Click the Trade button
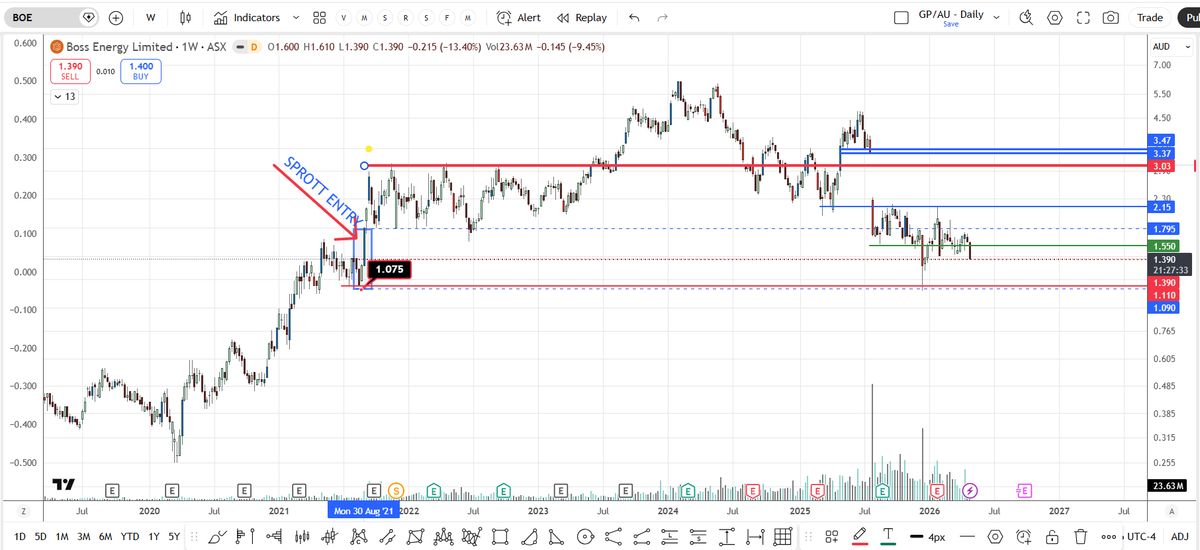The image size is (1200, 550). (x=1150, y=17)
